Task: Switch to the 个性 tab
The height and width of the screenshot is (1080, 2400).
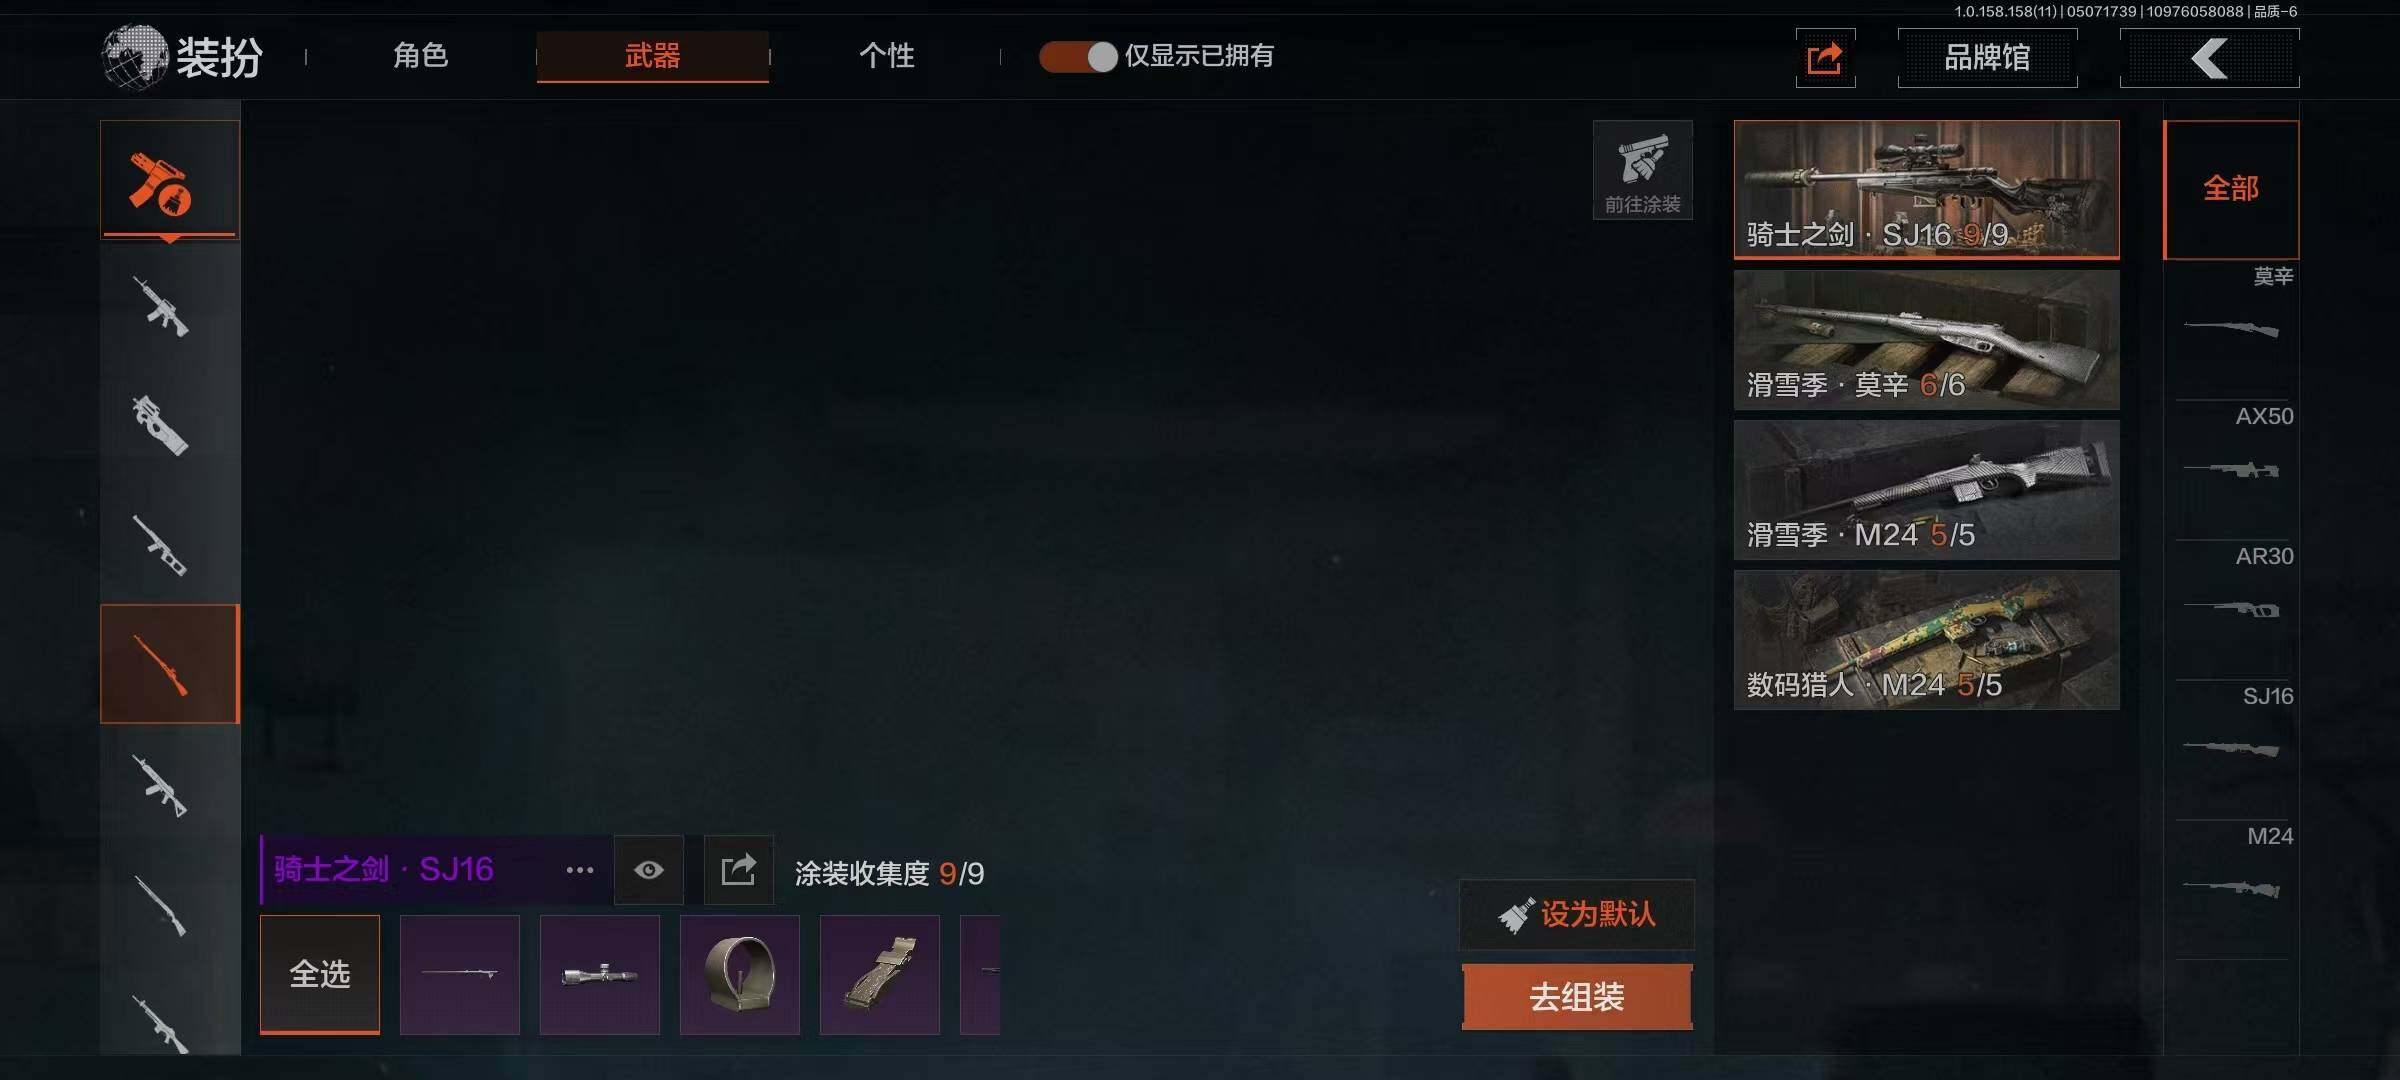Action: pyautogui.click(x=887, y=56)
